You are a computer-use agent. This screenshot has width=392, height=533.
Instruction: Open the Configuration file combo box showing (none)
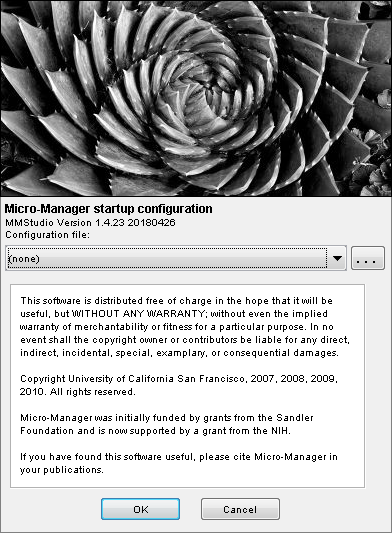tap(176, 258)
